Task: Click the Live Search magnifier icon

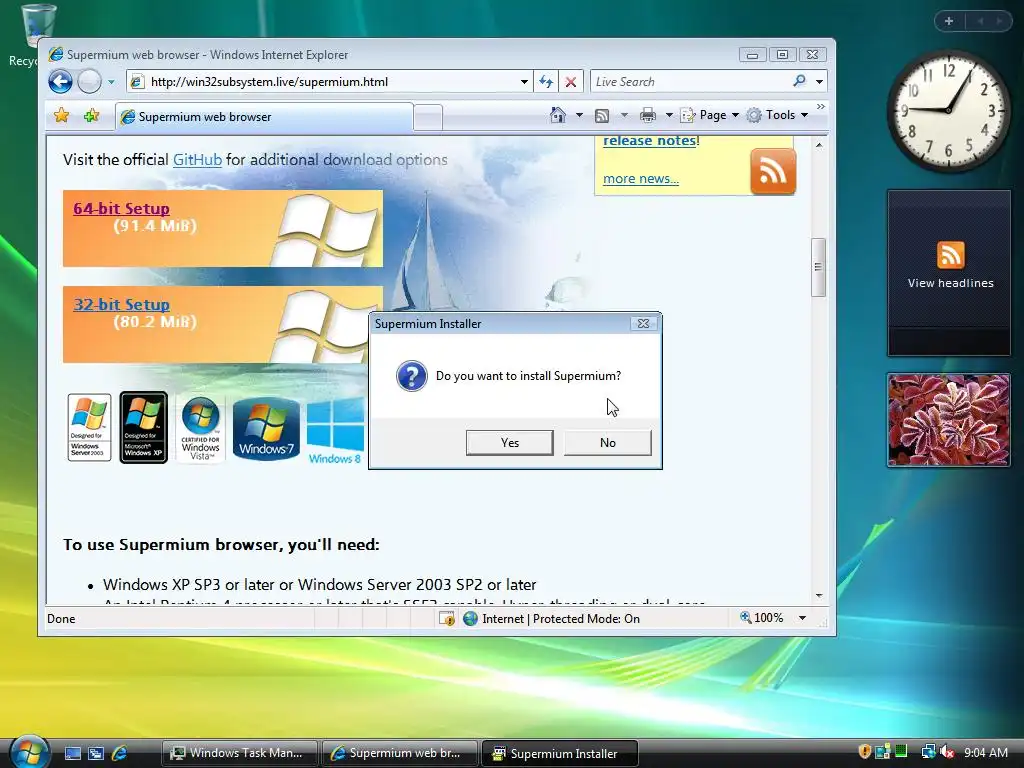Action: pos(799,81)
